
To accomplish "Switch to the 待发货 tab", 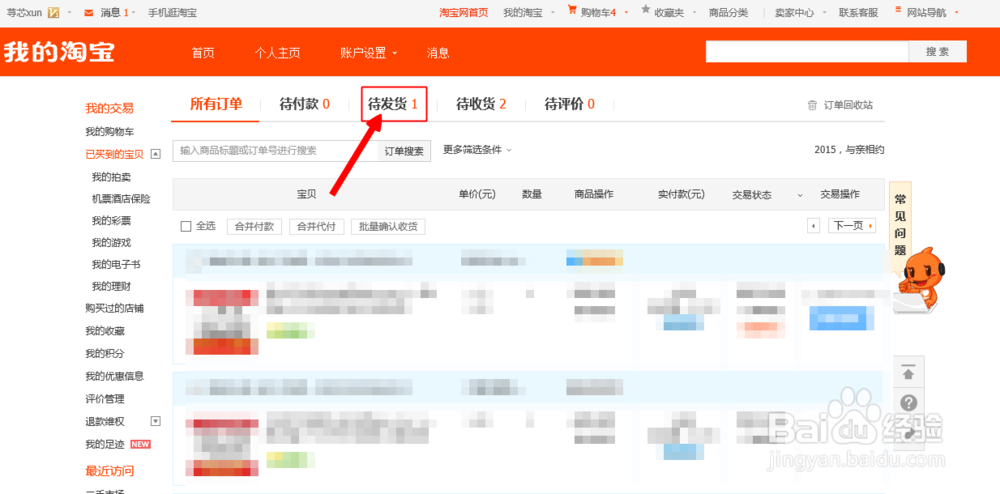I will [393, 104].
